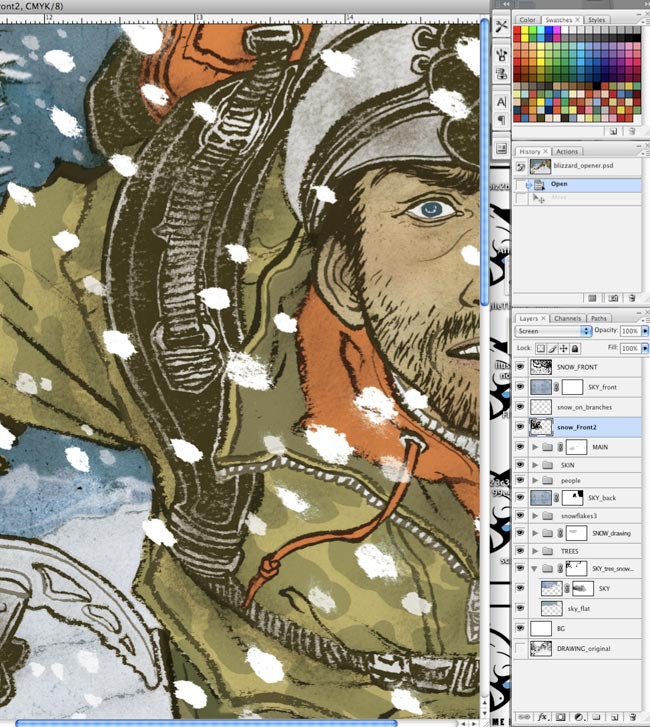The width and height of the screenshot is (650, 727).
Task: Show the DRAWING_original layer
Action: [x=520, y=649]
